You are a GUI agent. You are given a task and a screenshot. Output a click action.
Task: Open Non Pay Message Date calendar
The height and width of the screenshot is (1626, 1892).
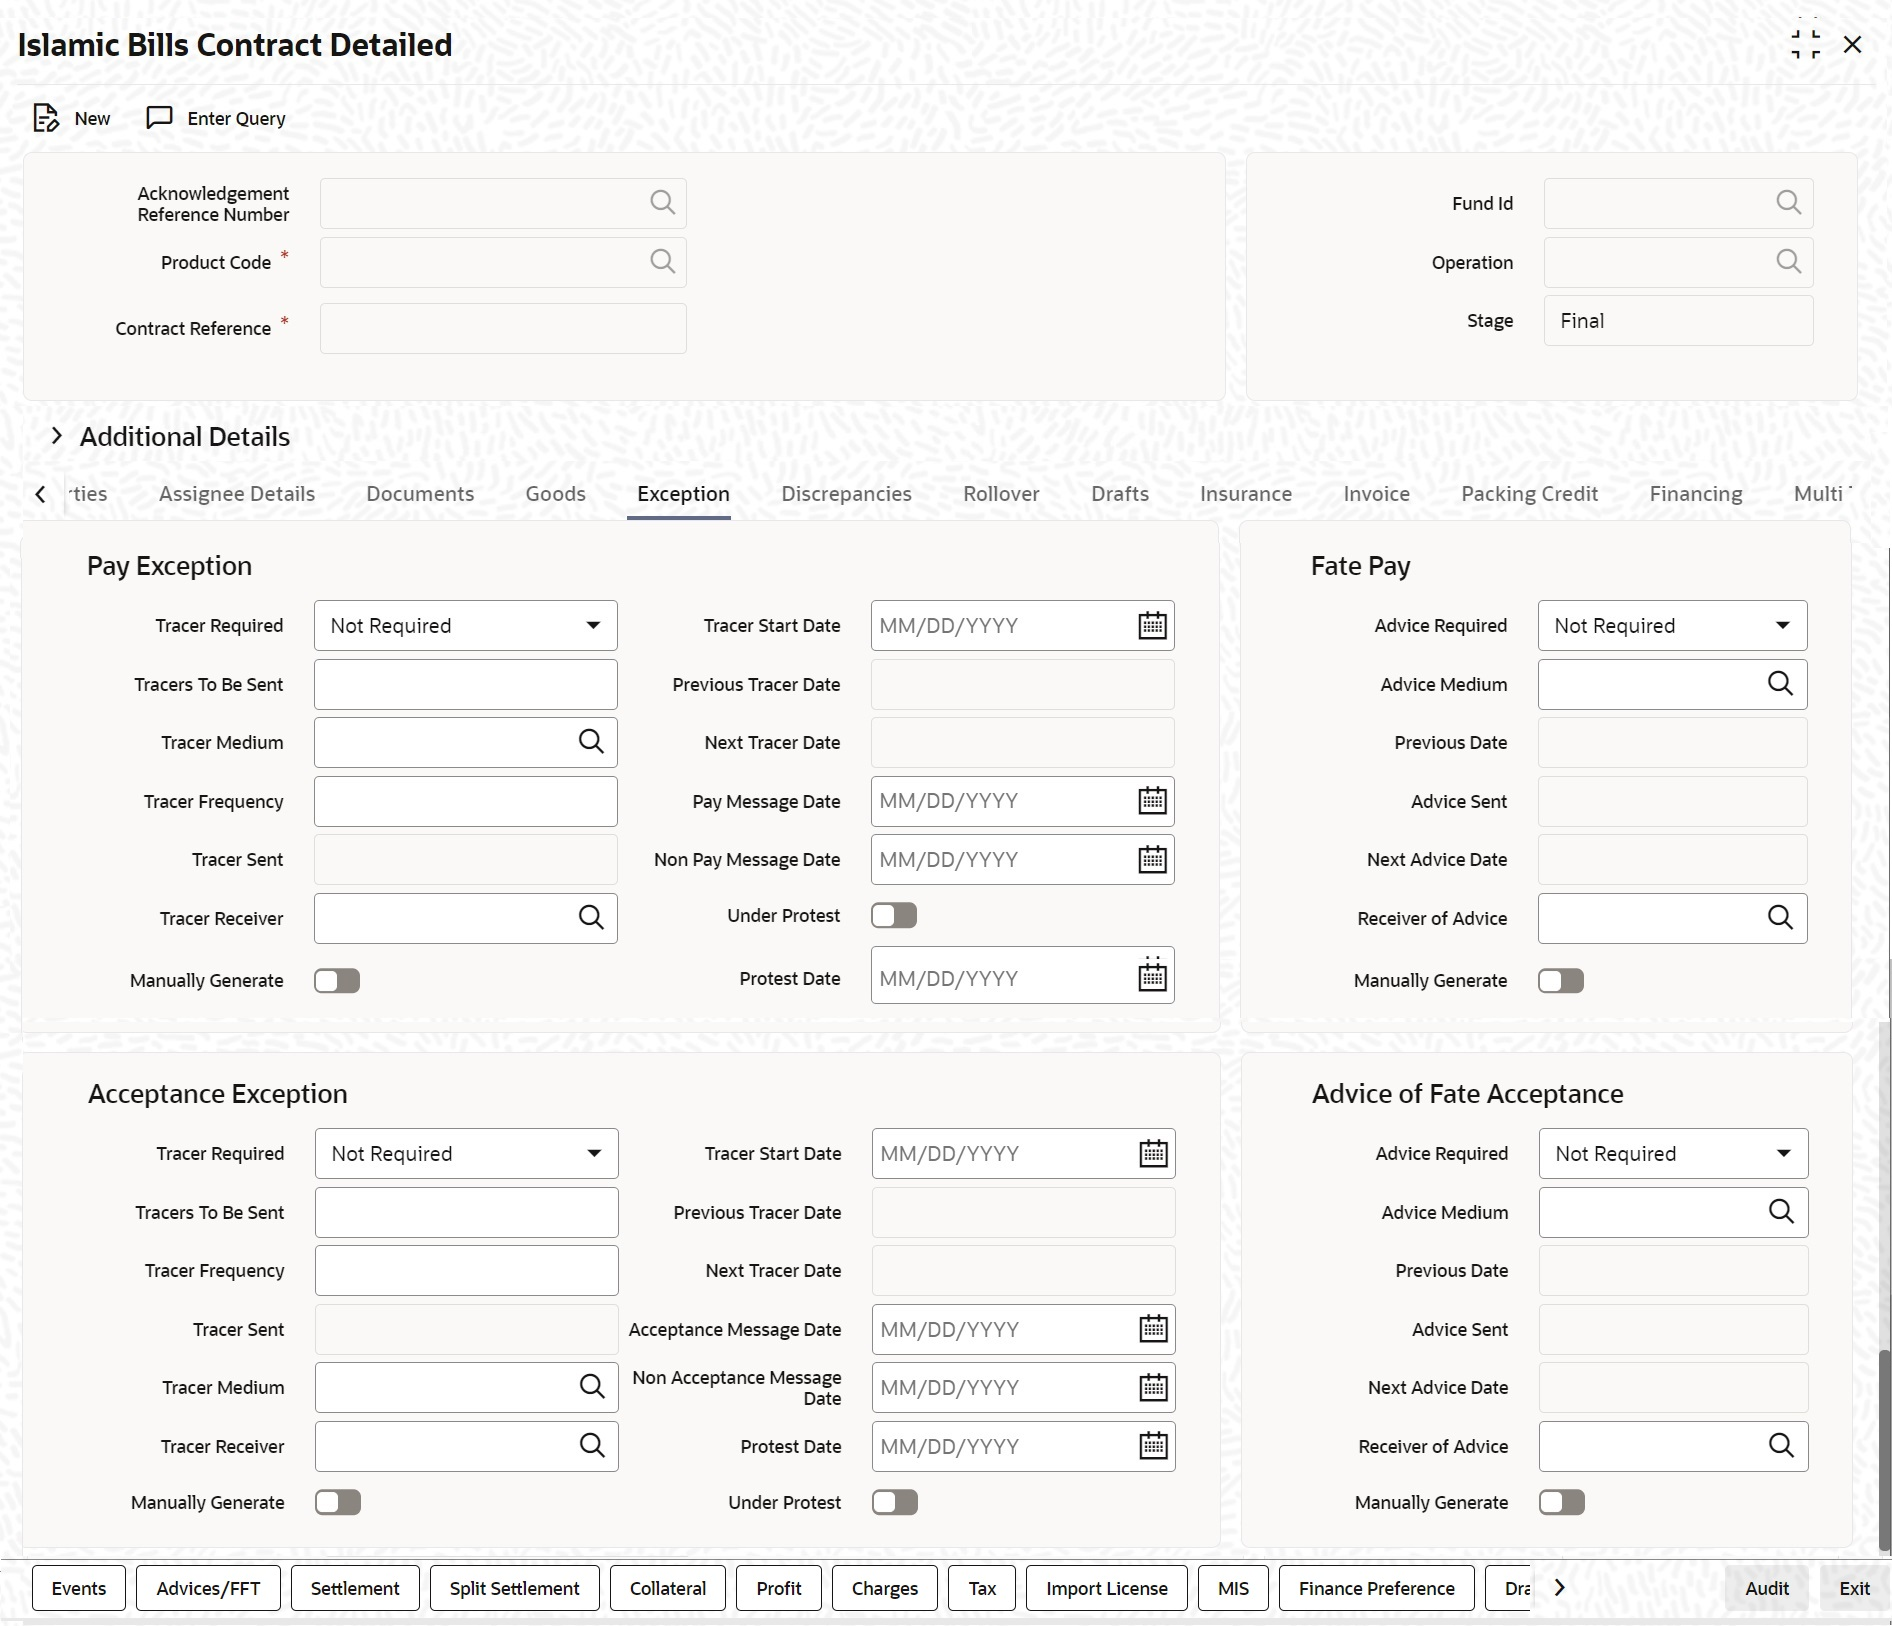pos(1152,860)
